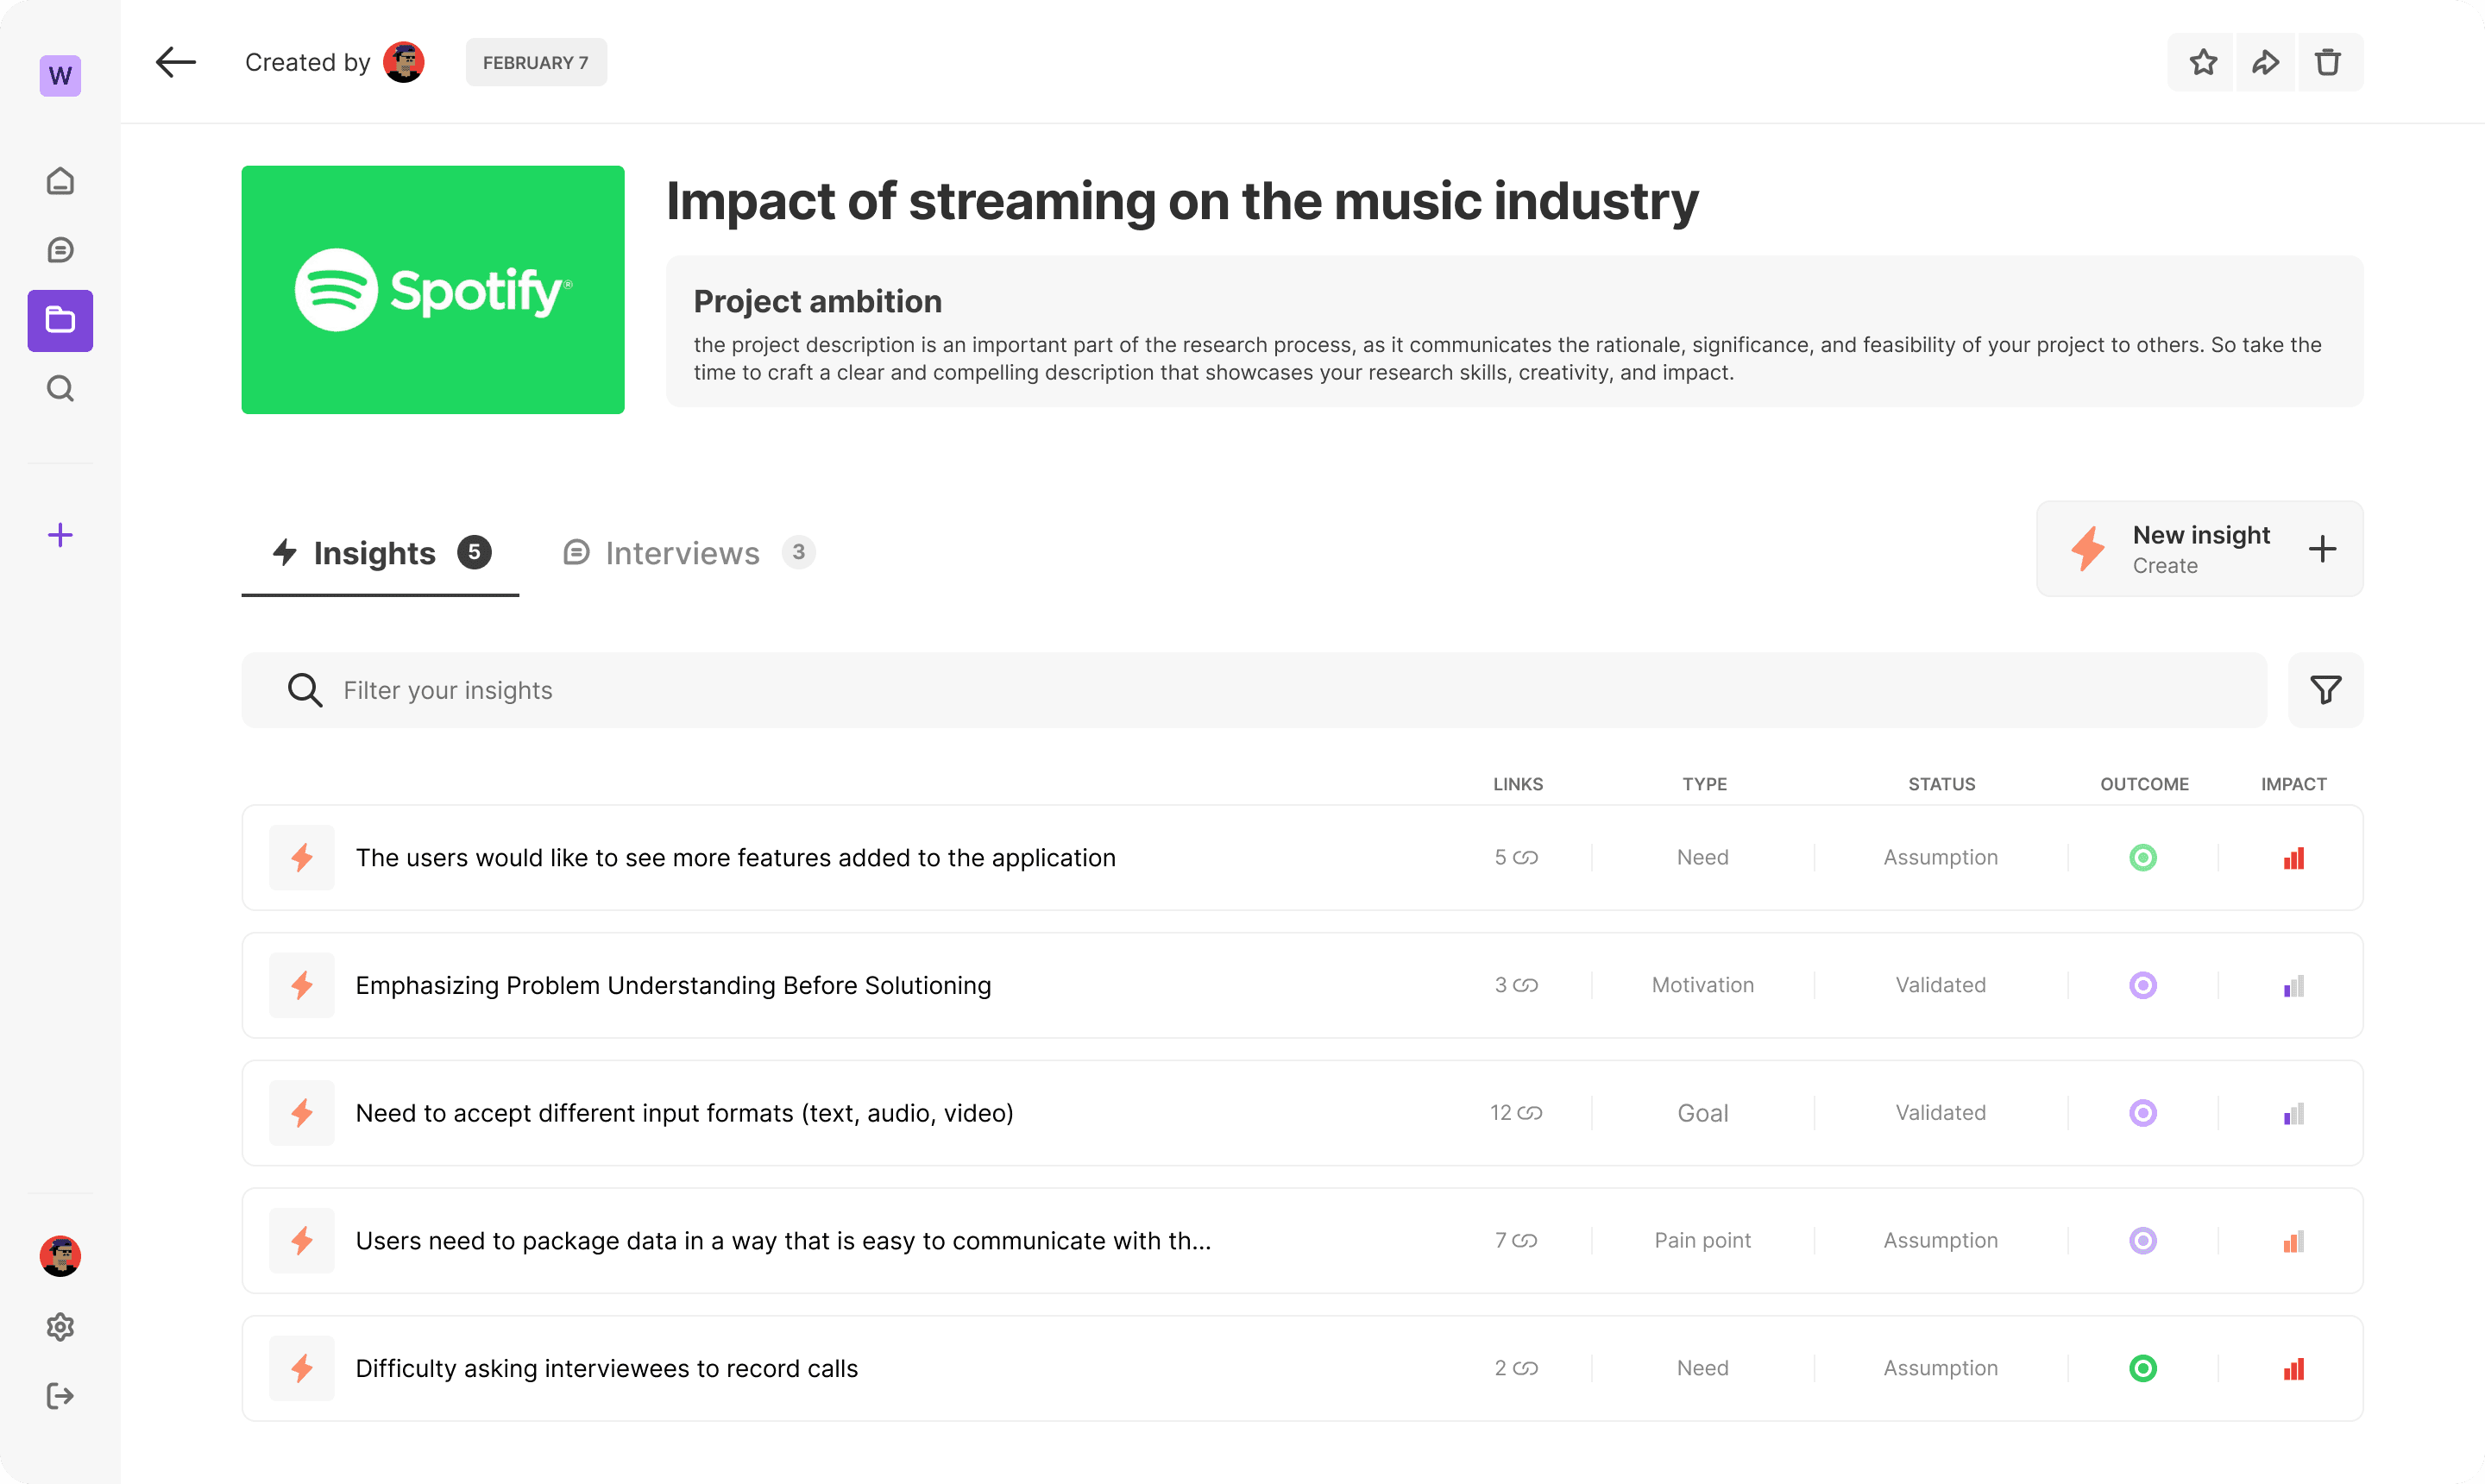
Task: Click outcome circle for 'package data' insight
Action: tap(2143, 1241)
